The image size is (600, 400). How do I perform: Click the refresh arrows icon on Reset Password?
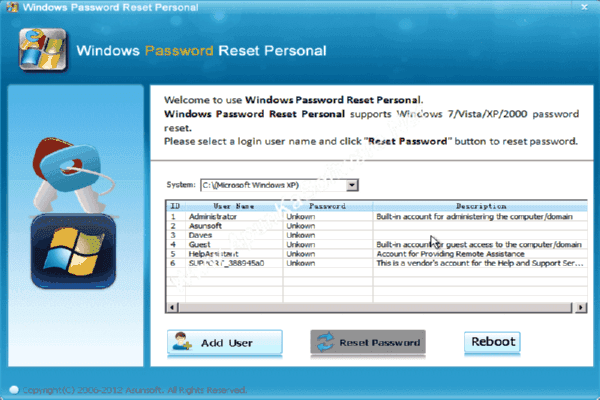tap(325, 342)
